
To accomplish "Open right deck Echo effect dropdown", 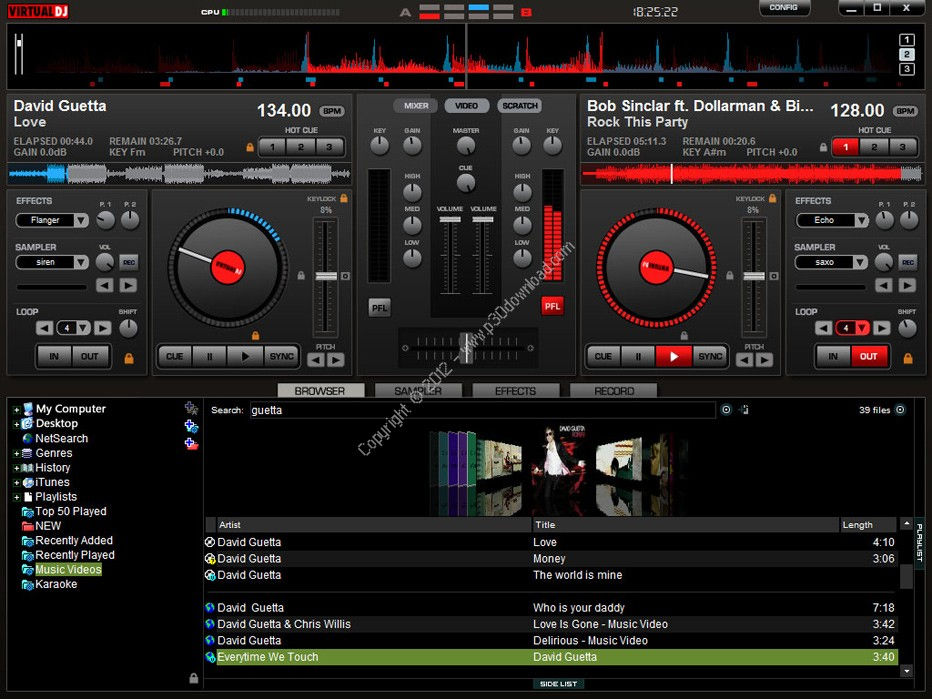I will tap(861, 221).
